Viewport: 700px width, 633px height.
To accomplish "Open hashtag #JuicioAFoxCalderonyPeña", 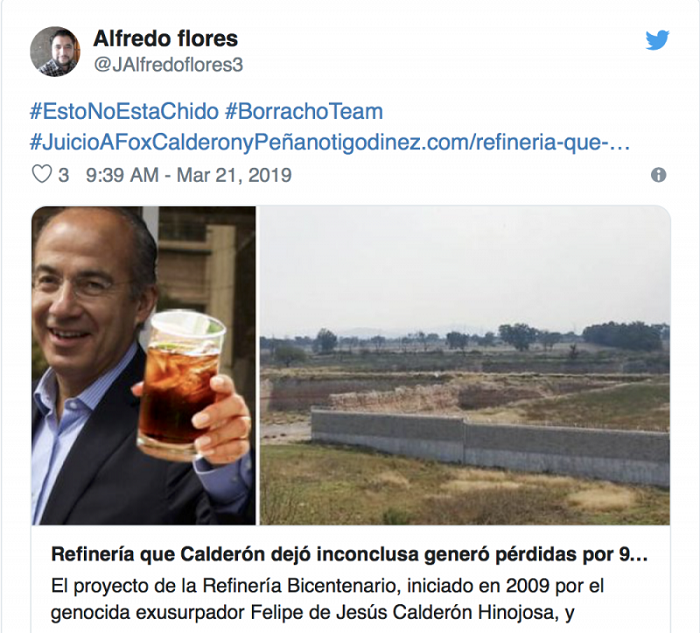I will [161, 143].
